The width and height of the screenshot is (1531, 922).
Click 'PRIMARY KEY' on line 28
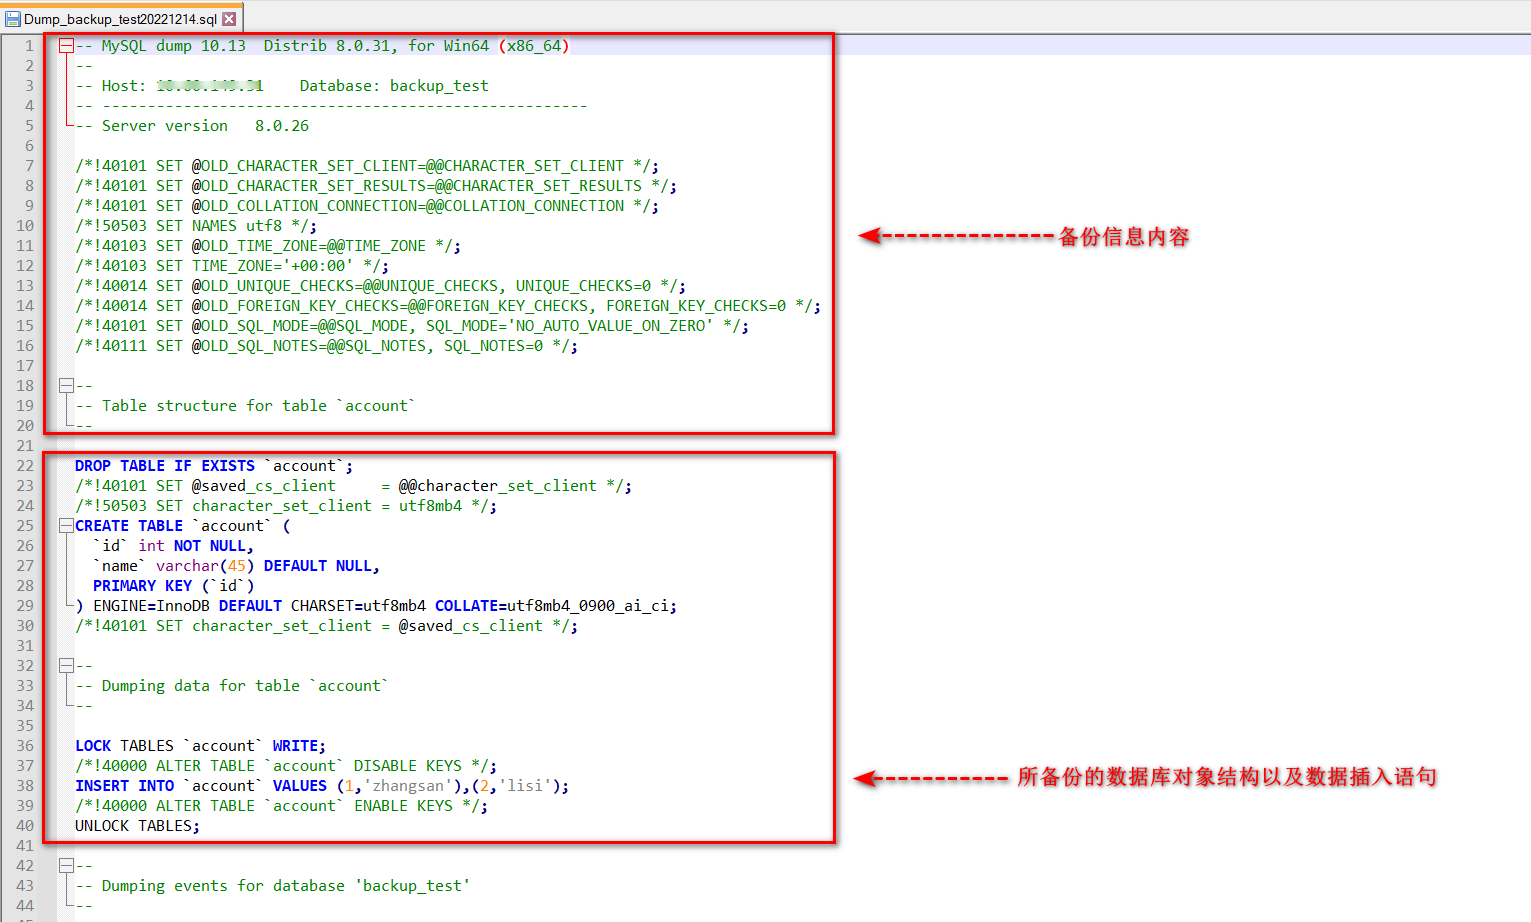coord(142,586)
